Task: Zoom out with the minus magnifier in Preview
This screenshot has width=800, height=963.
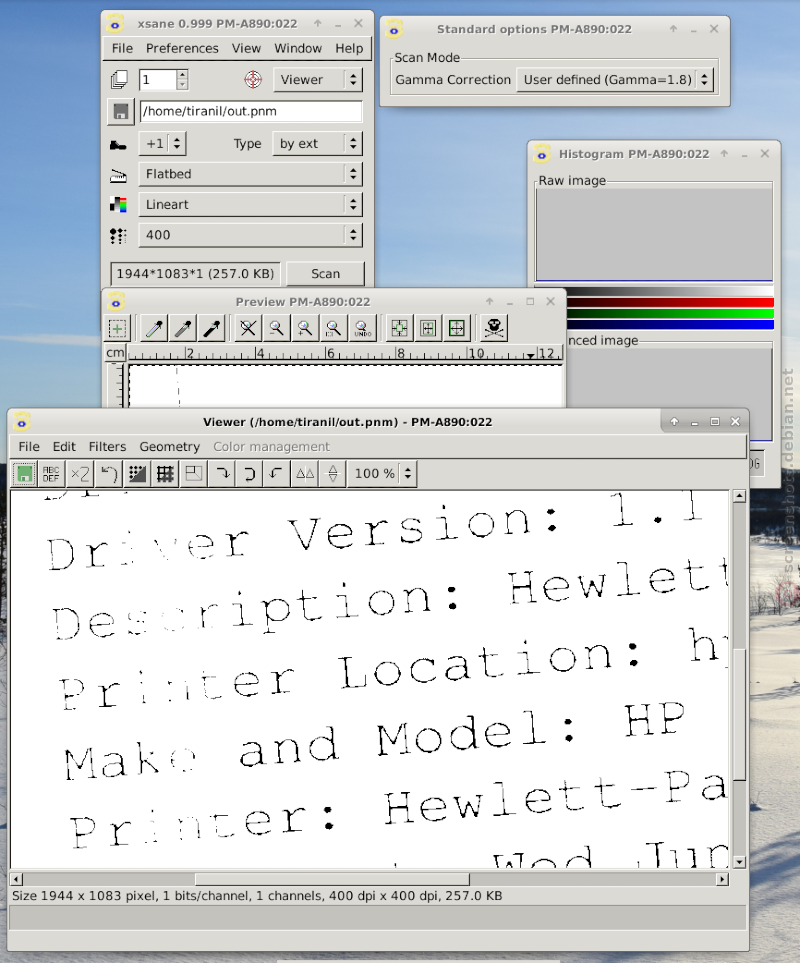Action: (x=276, y=329)
